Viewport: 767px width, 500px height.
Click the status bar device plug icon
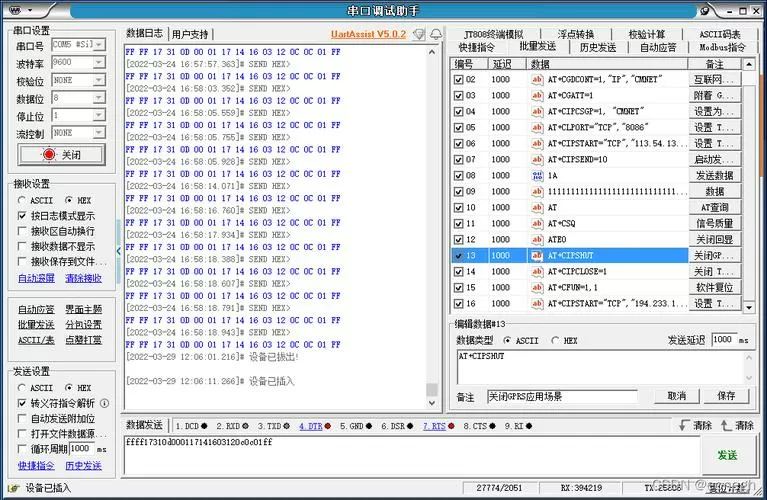[x=13, y=488]
